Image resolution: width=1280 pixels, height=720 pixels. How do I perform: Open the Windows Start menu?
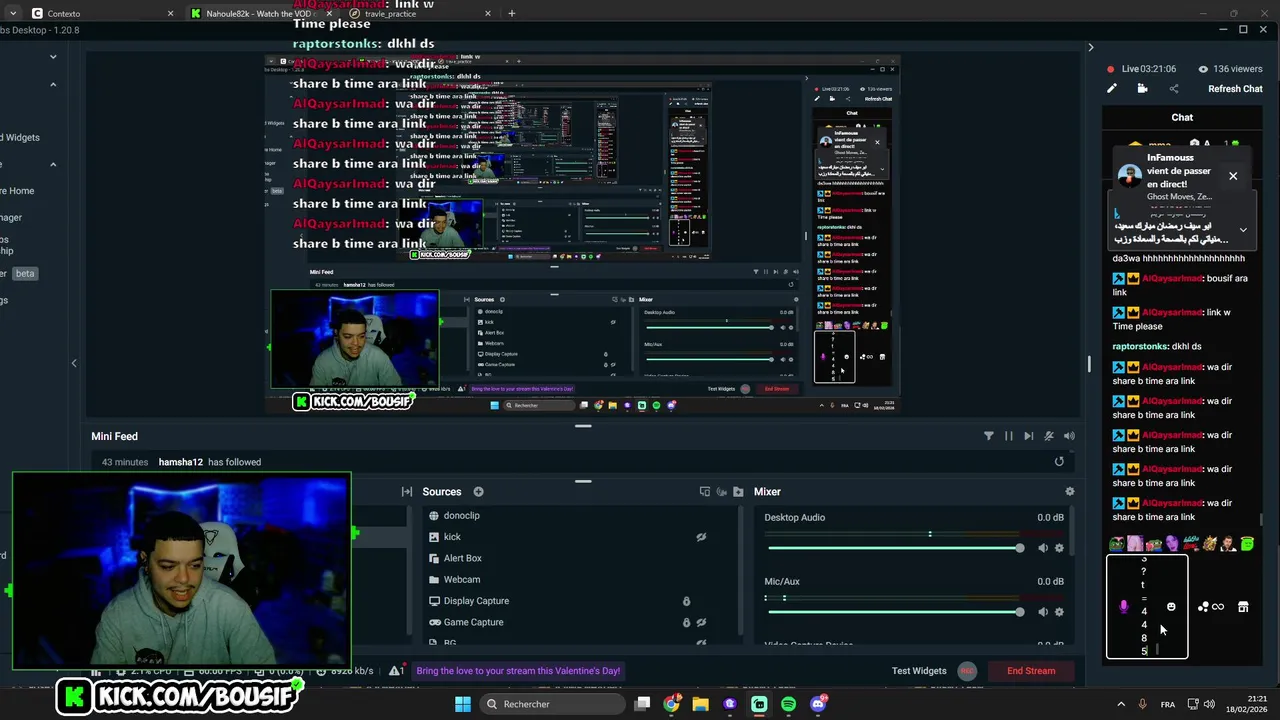463,704
